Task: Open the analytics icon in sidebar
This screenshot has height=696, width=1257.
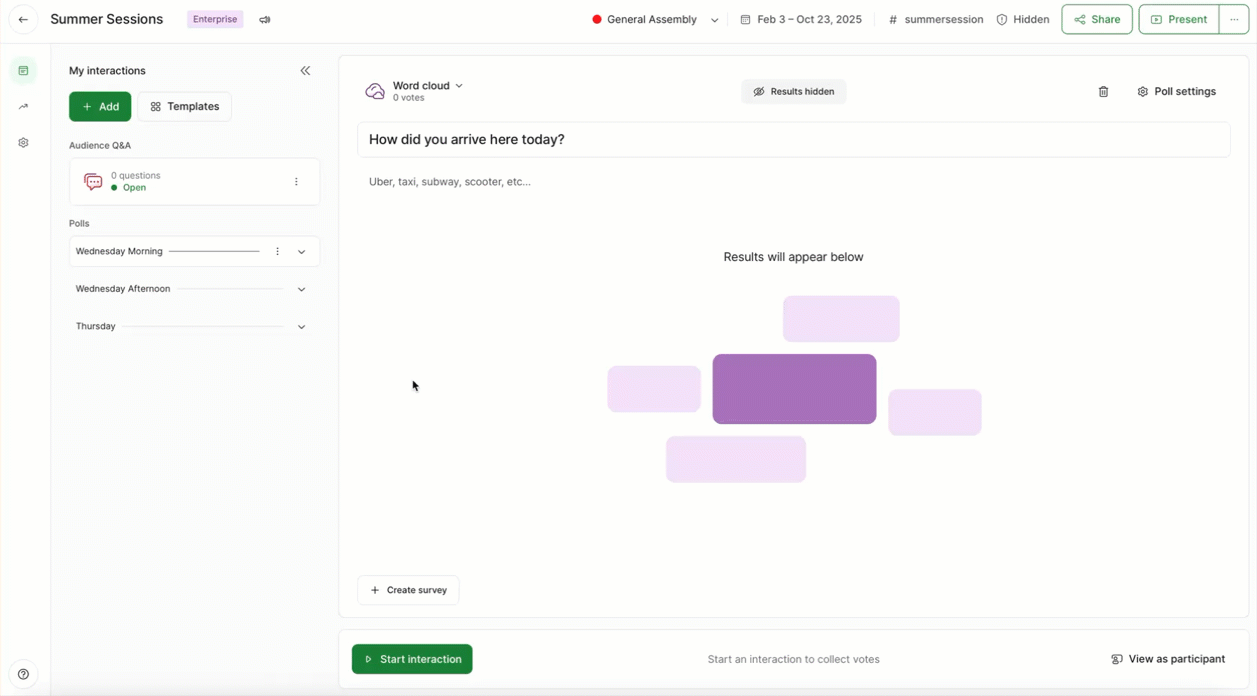Action: (23, 106)
